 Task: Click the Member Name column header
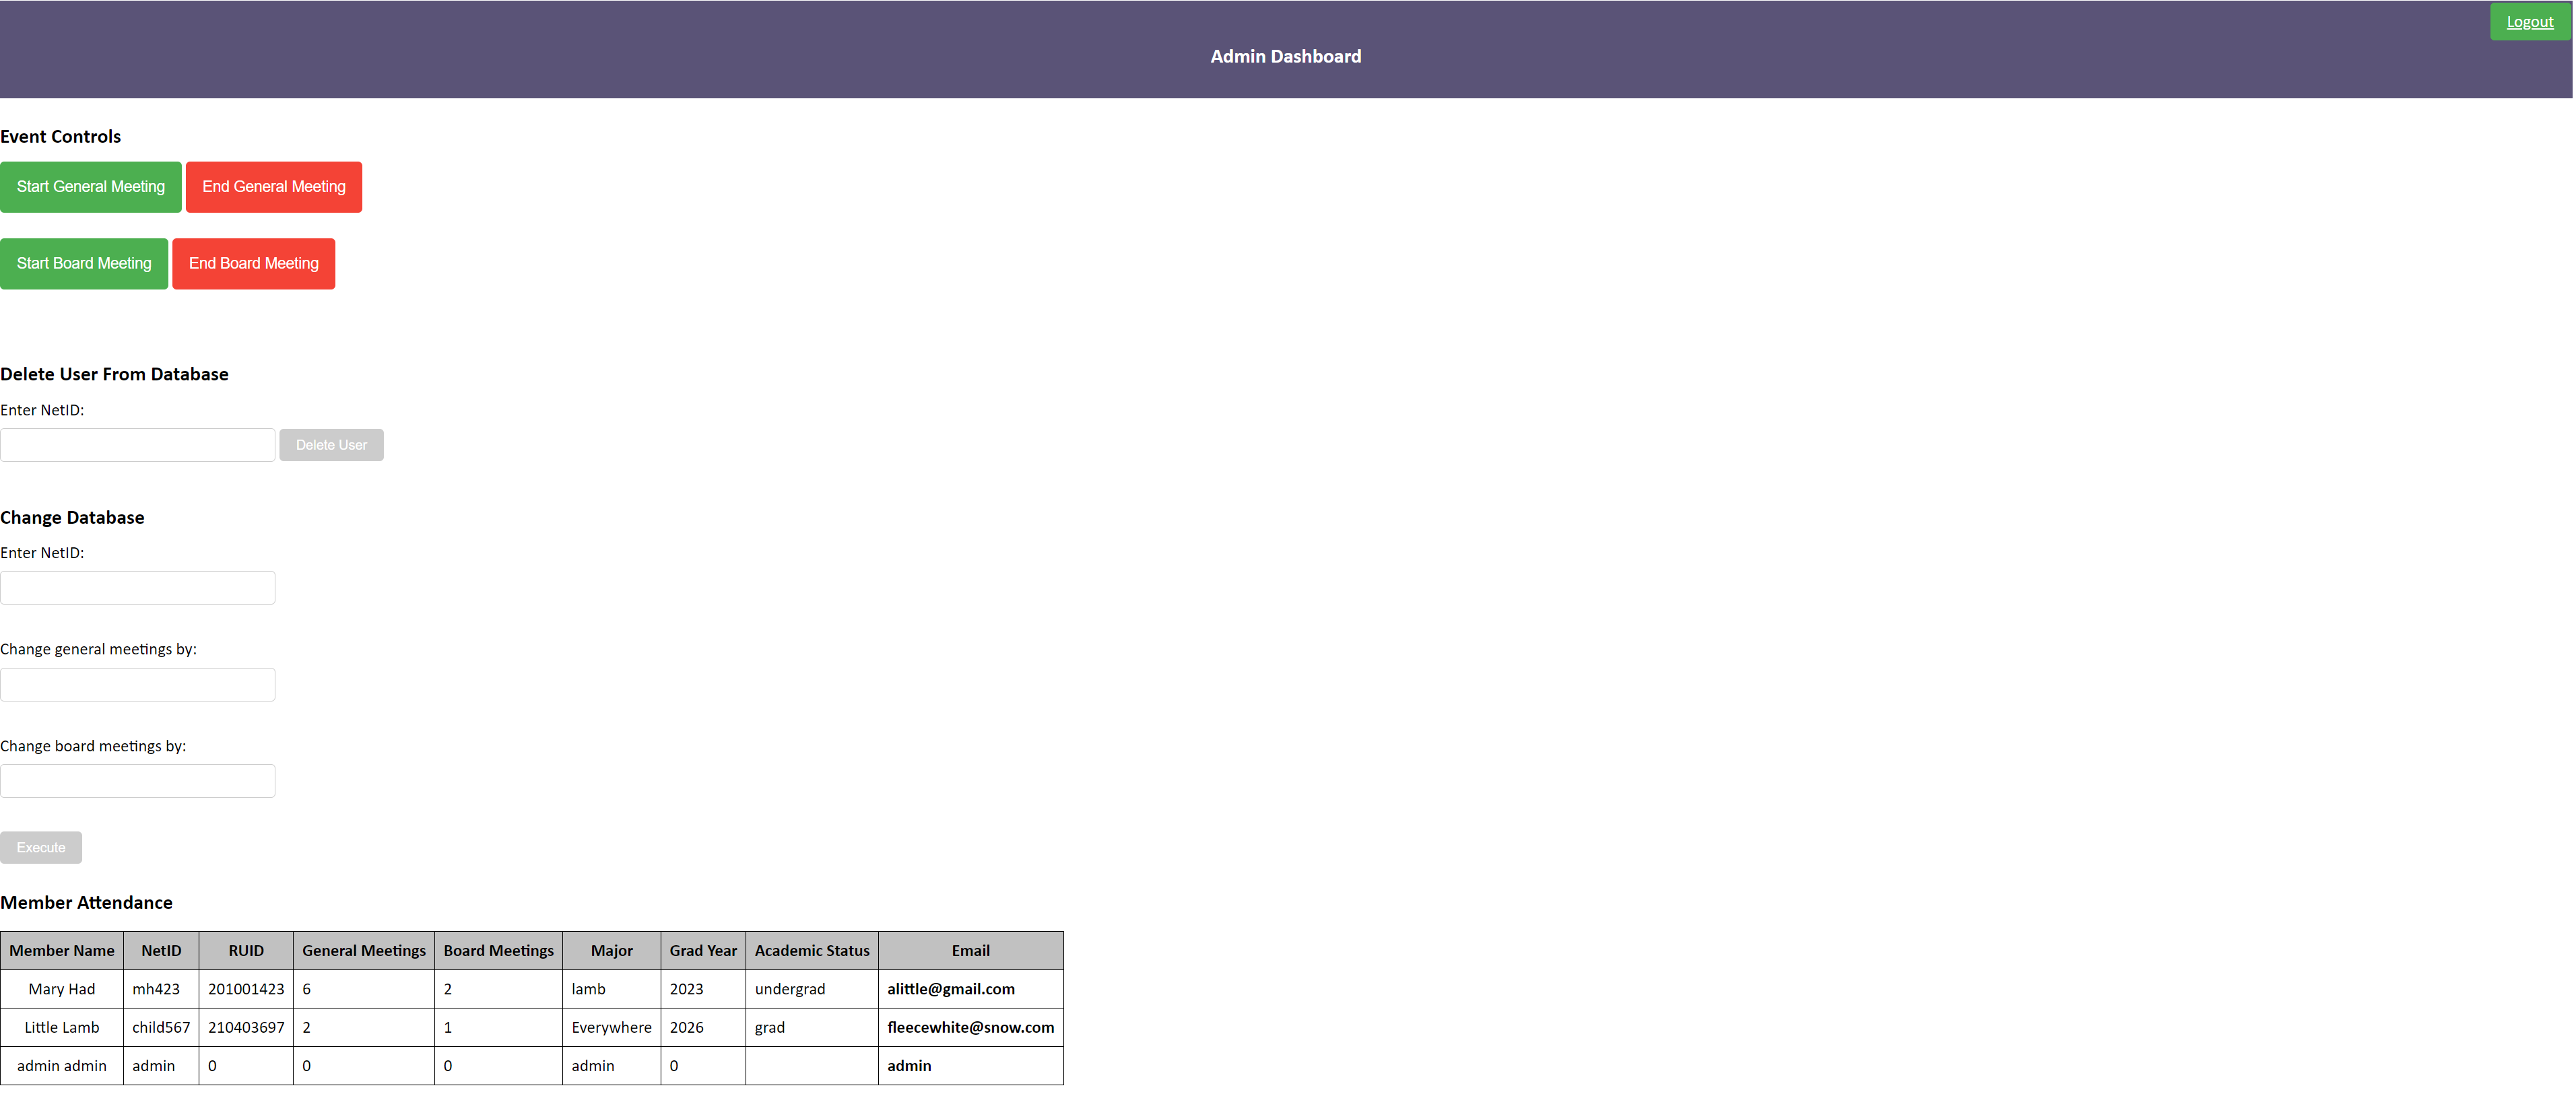click(x=62, y=951)
